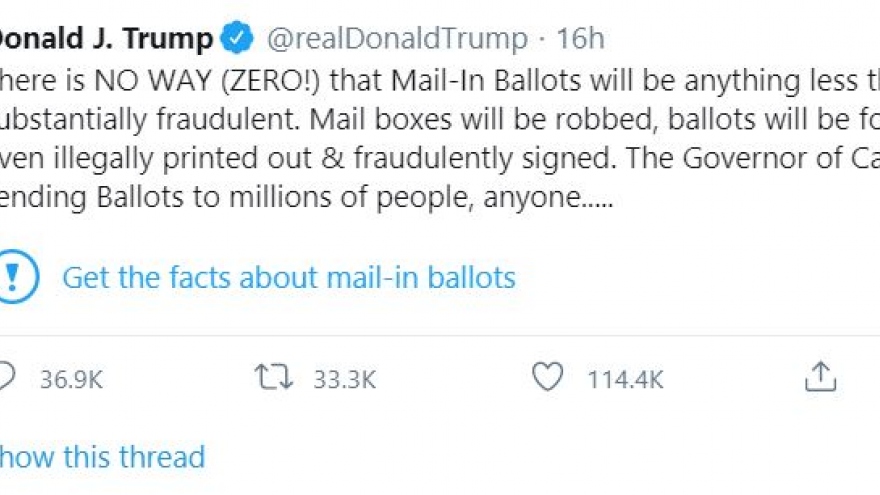Open the tweet via the 16h timestamp
Viewport: 880px width, 495px height.
(x=581, y=39)
